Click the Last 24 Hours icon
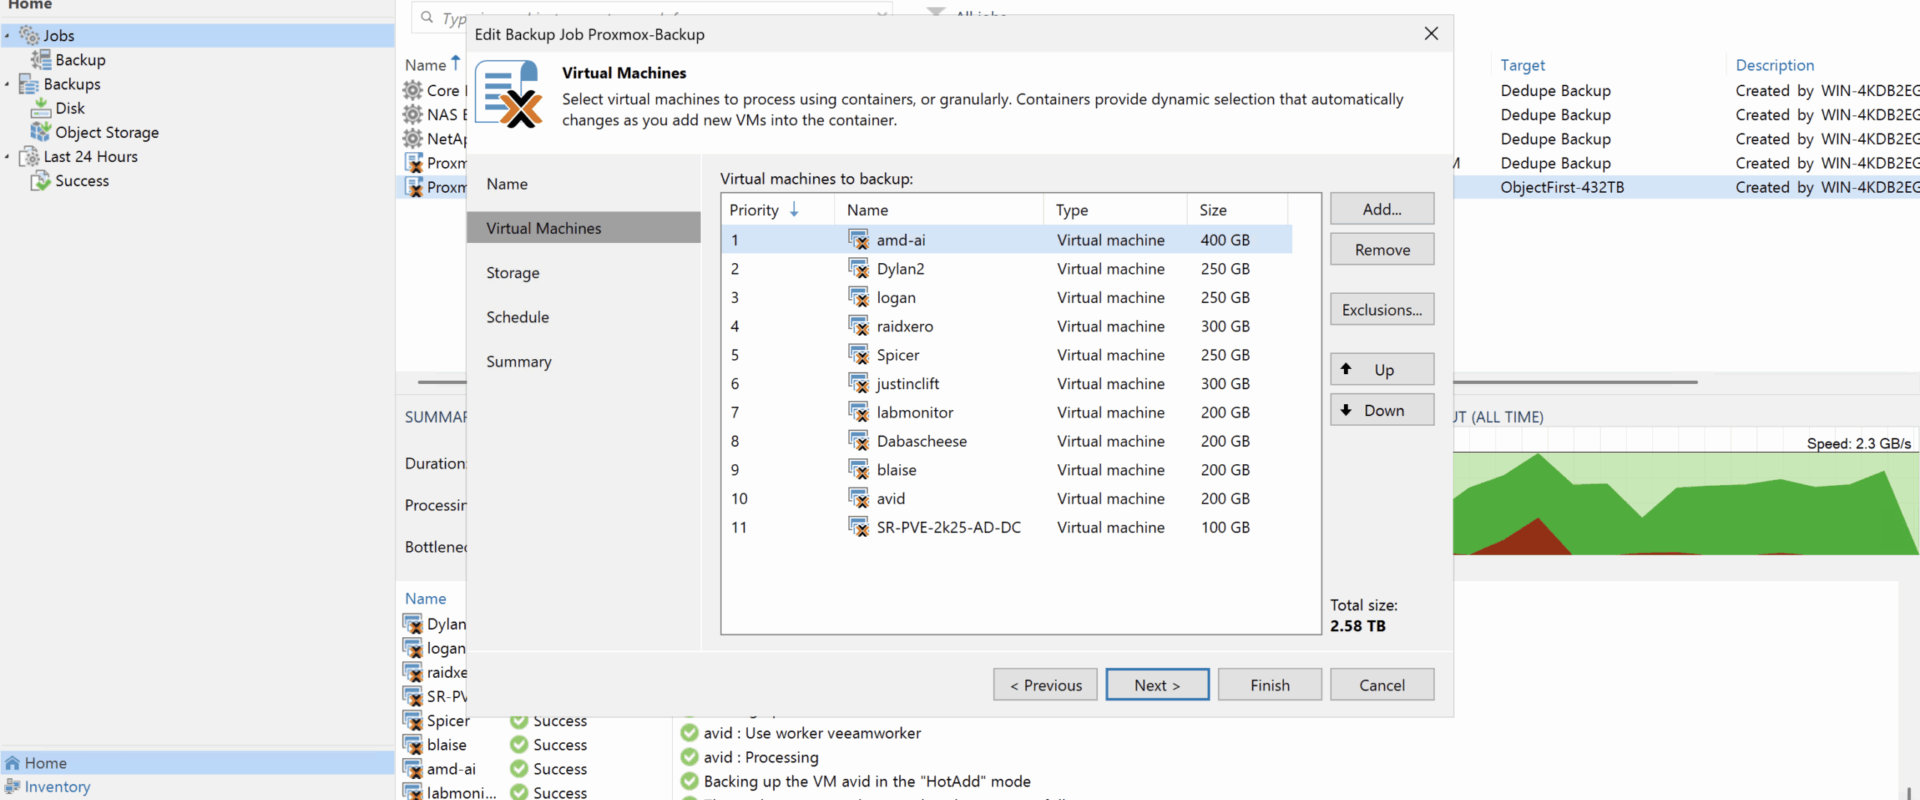 pyautogui.click(x=29, y=157)
